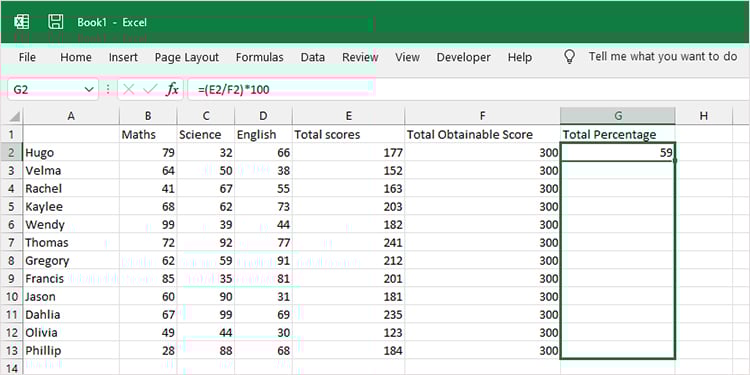Click the English header cell
Viewport: 750px width, 375px height.
(264, 134)
